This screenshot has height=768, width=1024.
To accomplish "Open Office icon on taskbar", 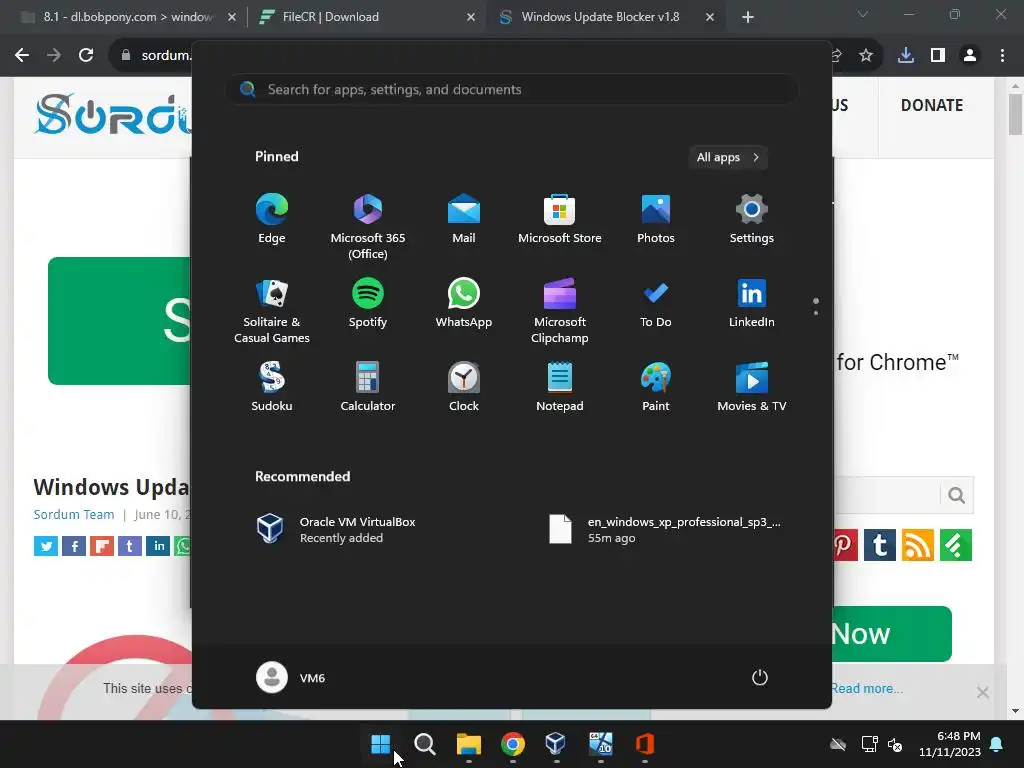I will tap(645, 744).
